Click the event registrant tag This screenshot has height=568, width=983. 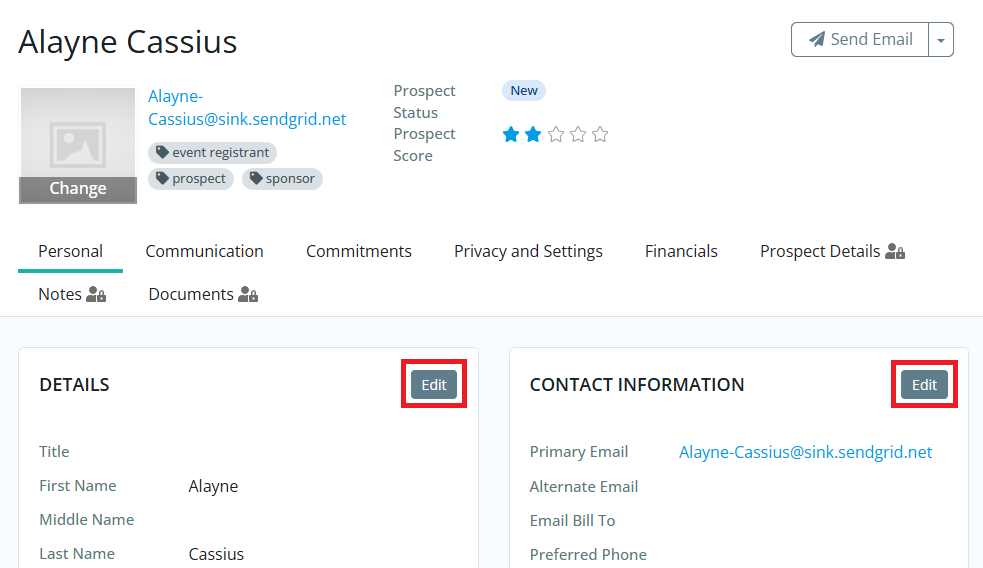[212, 153]
